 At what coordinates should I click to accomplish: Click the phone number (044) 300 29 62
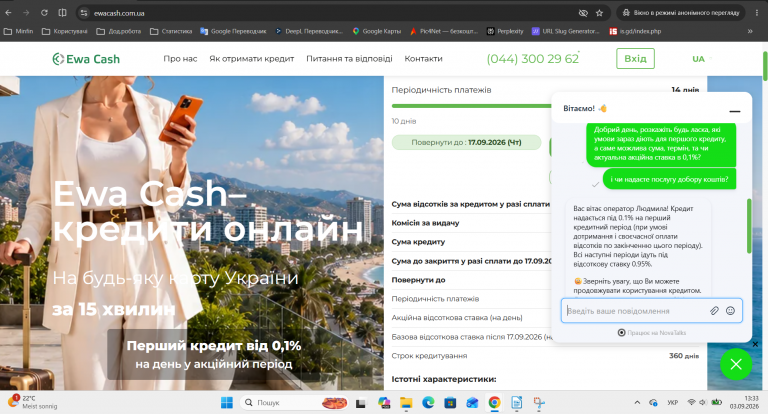click(x=533, y=59)
